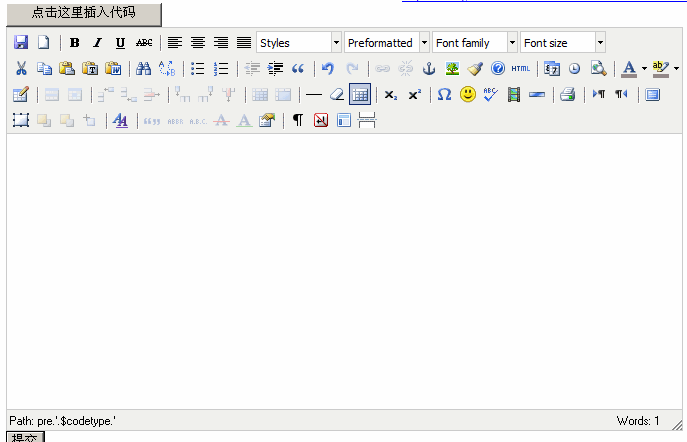This screenshot has width=687, height=442.
Task: Clean up messy code with broom
Action: point(475,68)
